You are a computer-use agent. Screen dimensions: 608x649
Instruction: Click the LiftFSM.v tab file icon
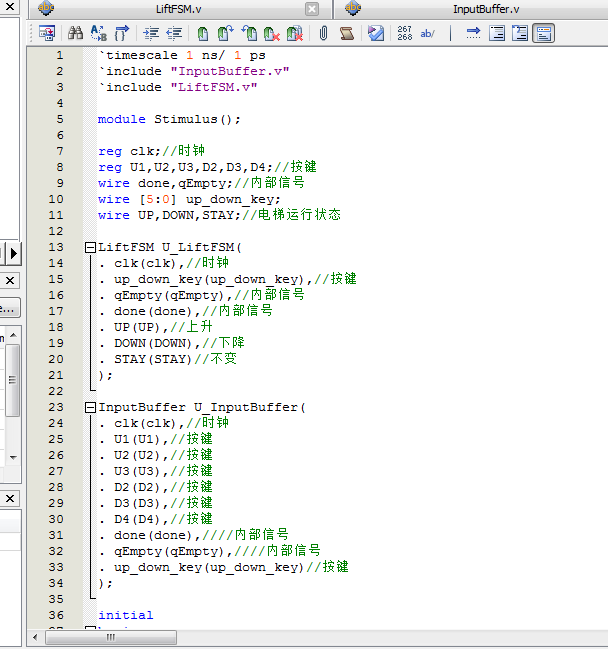pos(46,8)
